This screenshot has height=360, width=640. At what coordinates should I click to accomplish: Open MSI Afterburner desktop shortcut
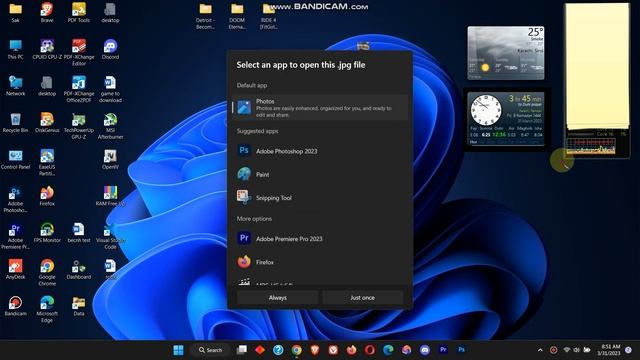(x=110, y=126)
